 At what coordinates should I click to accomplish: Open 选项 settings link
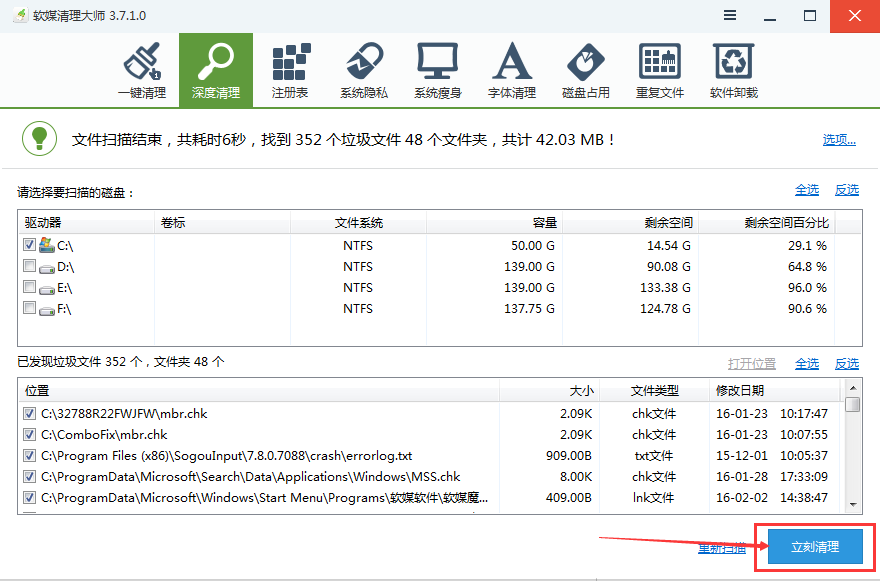tap(838, 139)
